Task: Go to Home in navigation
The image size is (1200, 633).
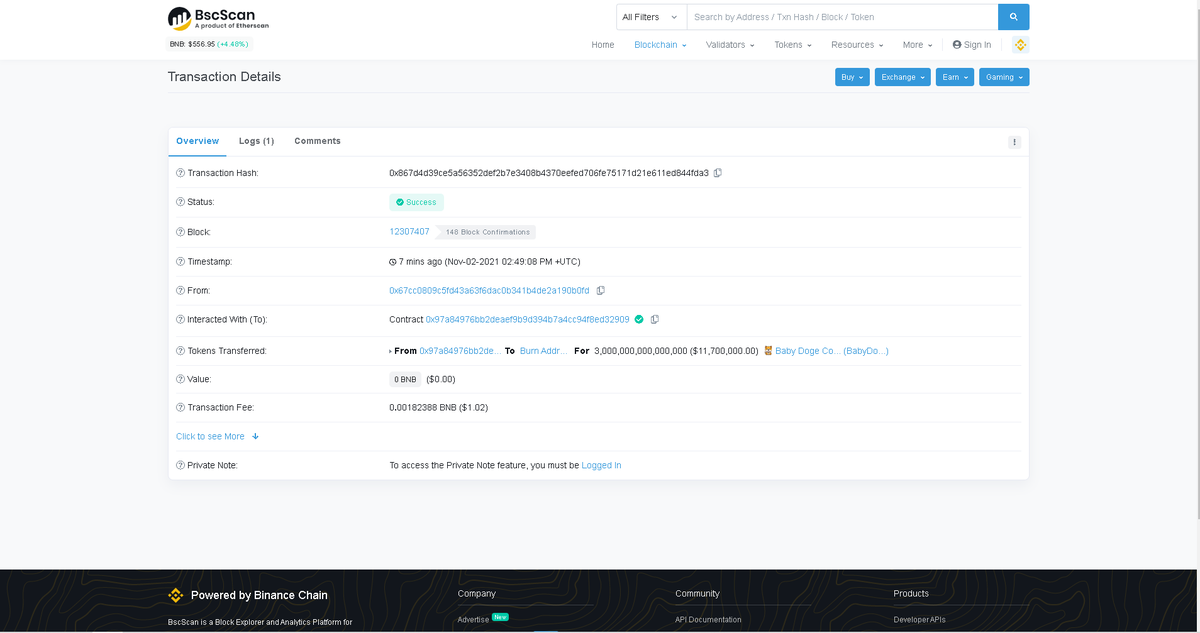Action: pos(603,45)
